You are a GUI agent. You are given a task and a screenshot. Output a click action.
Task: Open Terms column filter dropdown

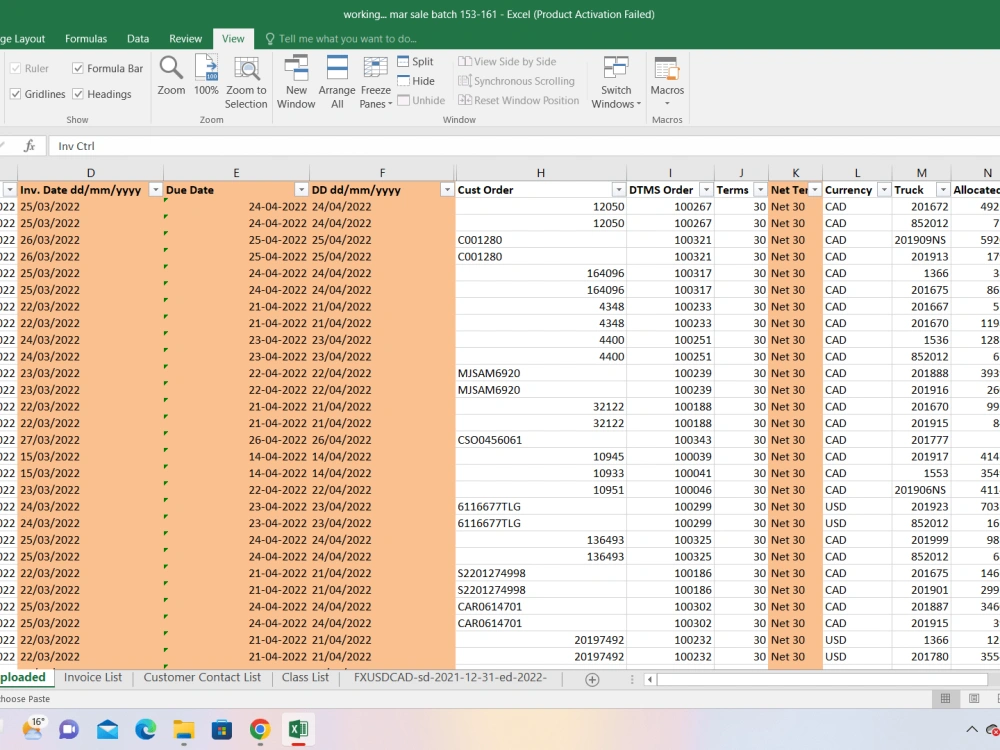pyautogui.click(x=760, y=190)
